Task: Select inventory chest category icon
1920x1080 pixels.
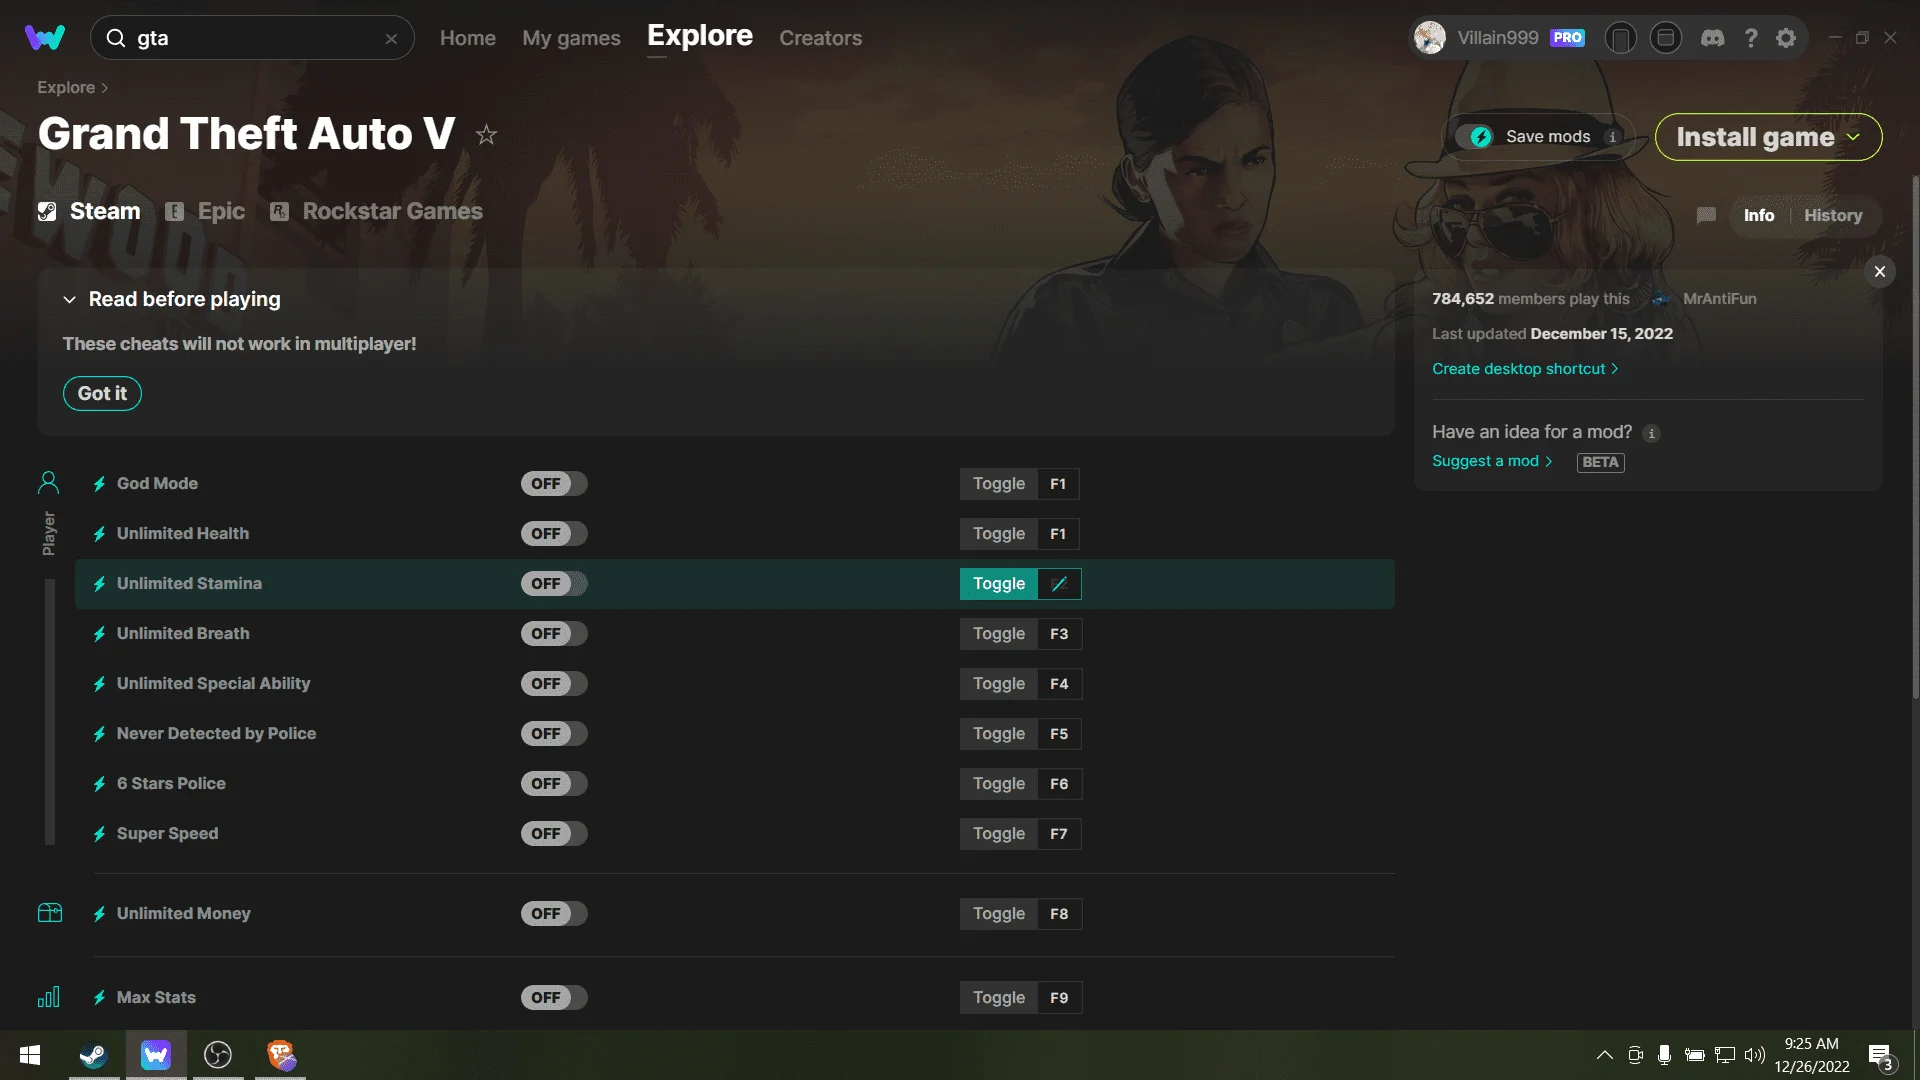Action: tap(50, 913)
